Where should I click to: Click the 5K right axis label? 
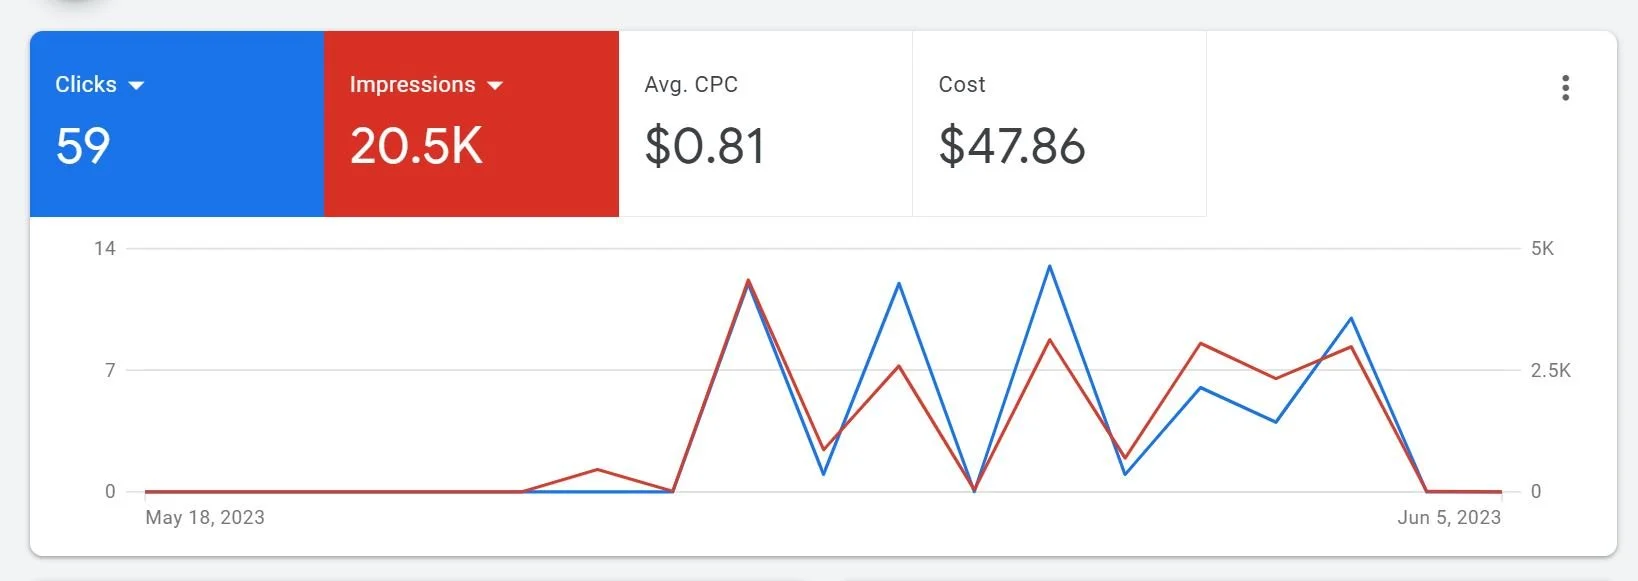pos(1542,248)
